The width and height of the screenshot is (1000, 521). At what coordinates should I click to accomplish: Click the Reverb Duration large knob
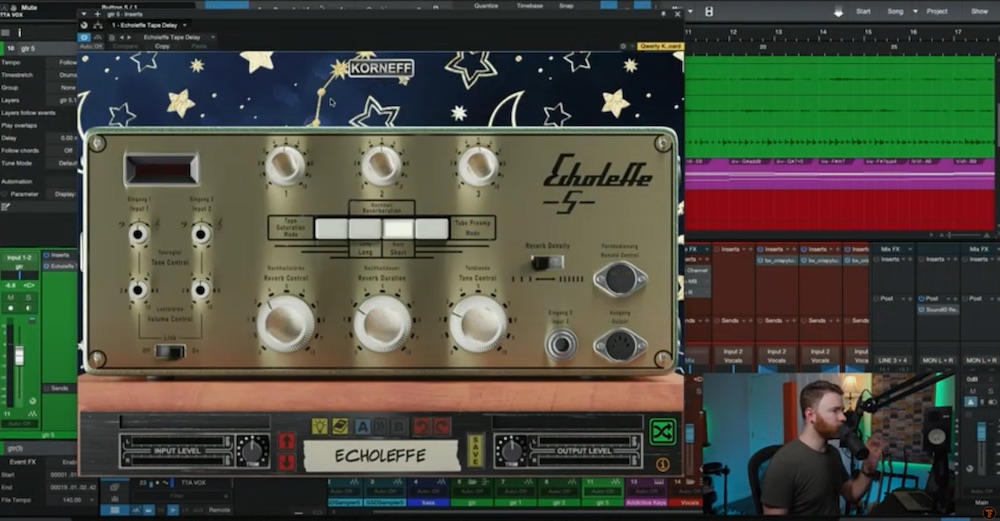click(382, 323)
